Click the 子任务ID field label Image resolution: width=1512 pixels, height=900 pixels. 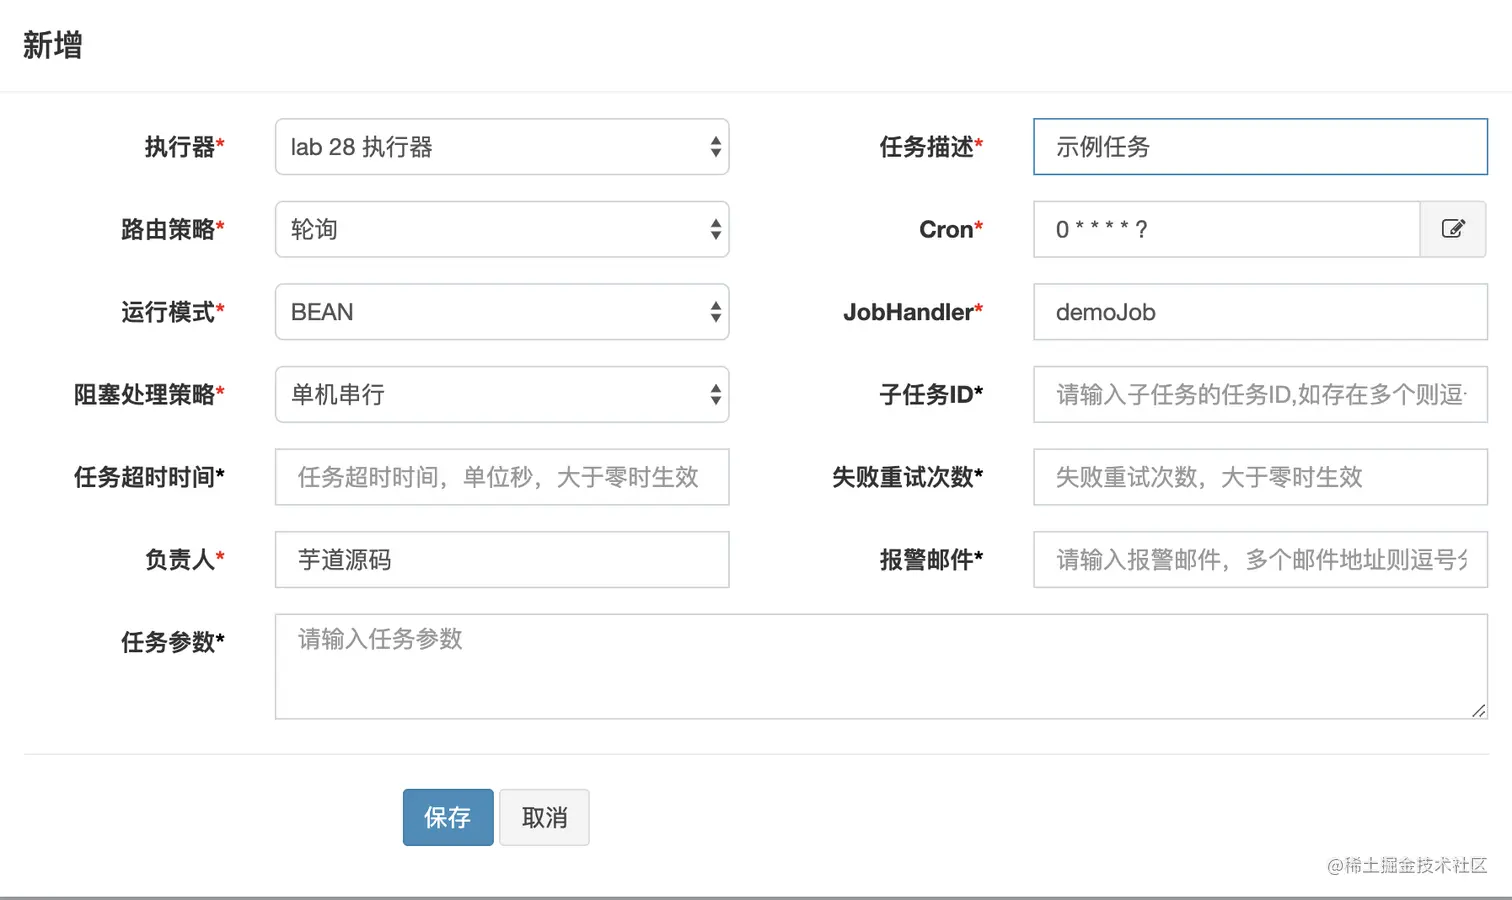(931, 394)
